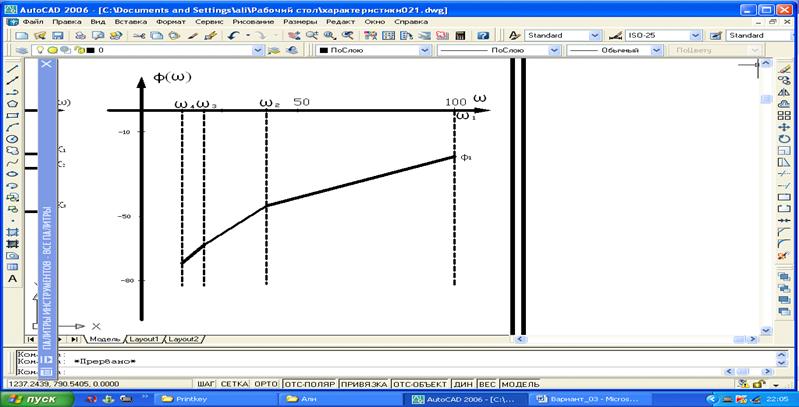Click the New drawing icon

(x=21, y=36)
